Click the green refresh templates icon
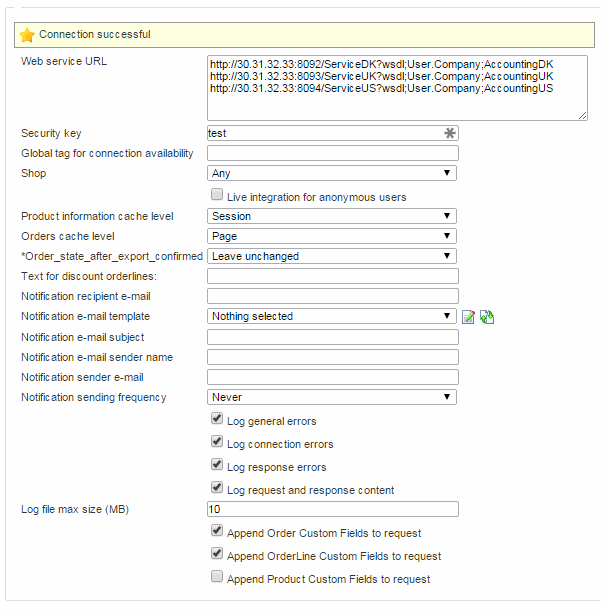 [x=487, y=317]
